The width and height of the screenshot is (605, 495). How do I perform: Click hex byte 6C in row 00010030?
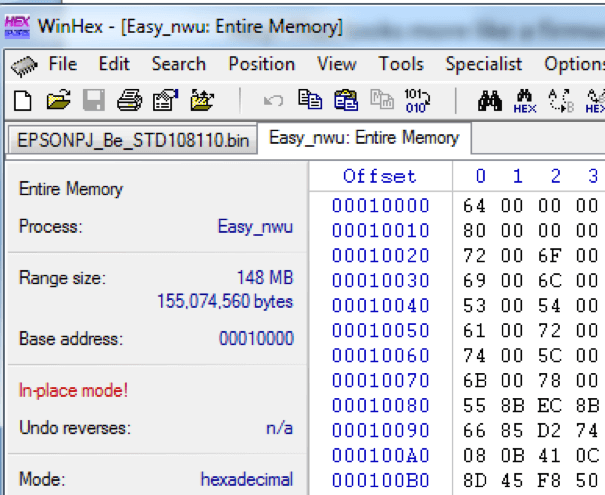[x=549, y=280]
